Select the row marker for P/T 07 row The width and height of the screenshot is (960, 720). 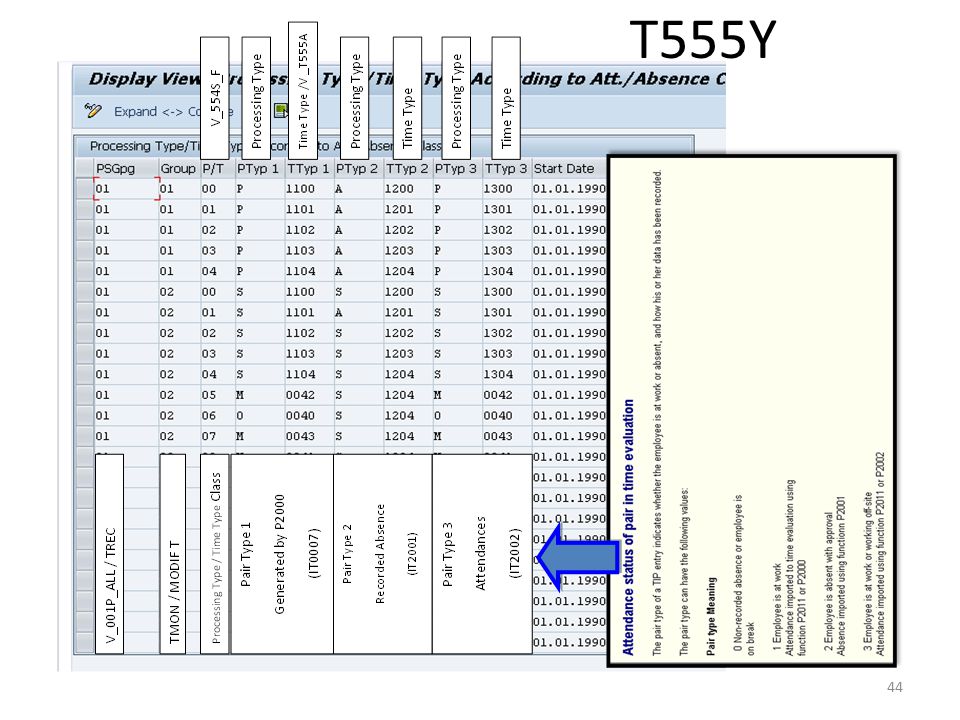pos(84,437)
